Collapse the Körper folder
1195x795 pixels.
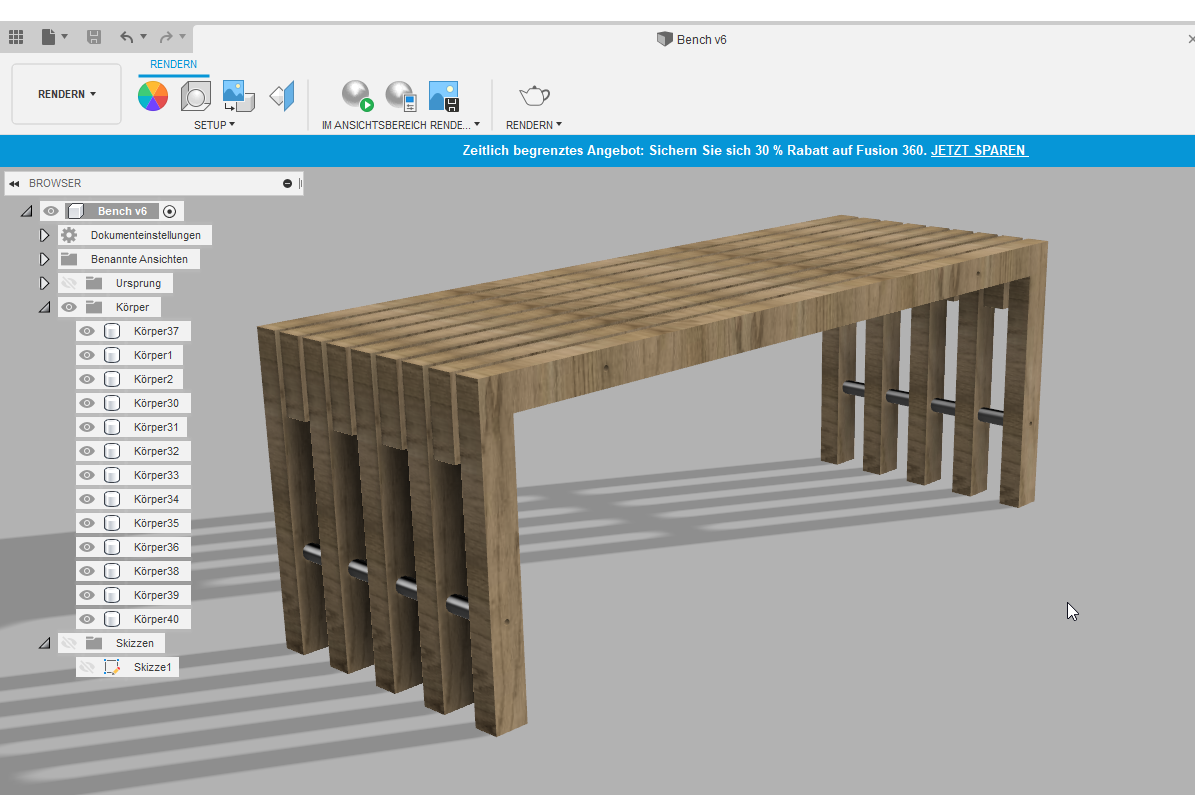coord(44,306)
